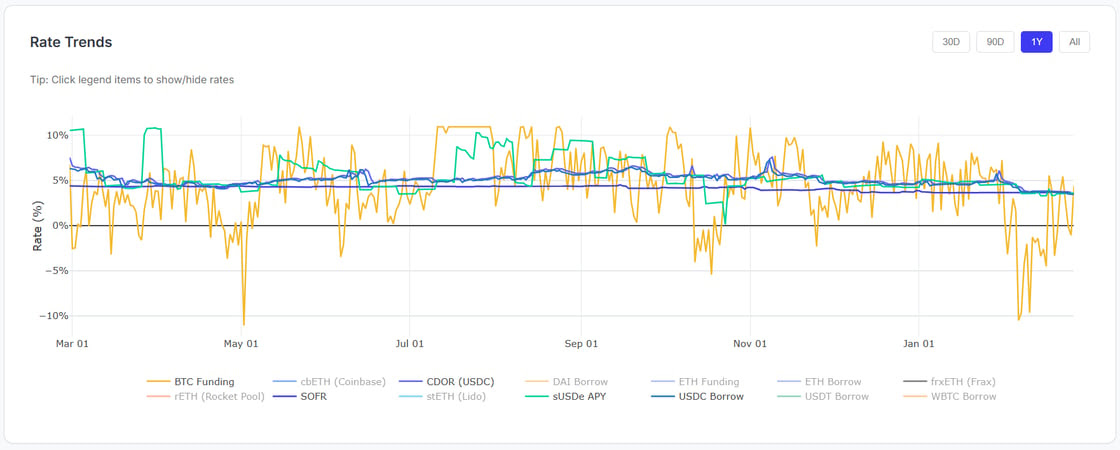Select the 1Y time range button
The width and height of the screenshot is (1120, 450).
1036,42
